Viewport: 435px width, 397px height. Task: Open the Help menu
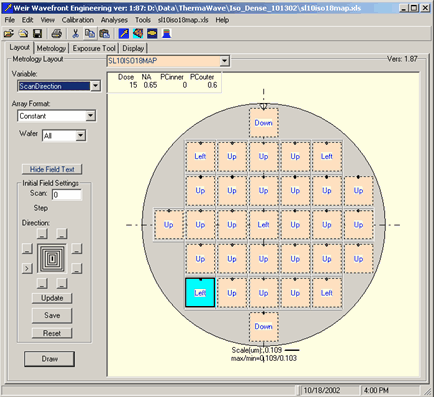click(x=222, y=20)
